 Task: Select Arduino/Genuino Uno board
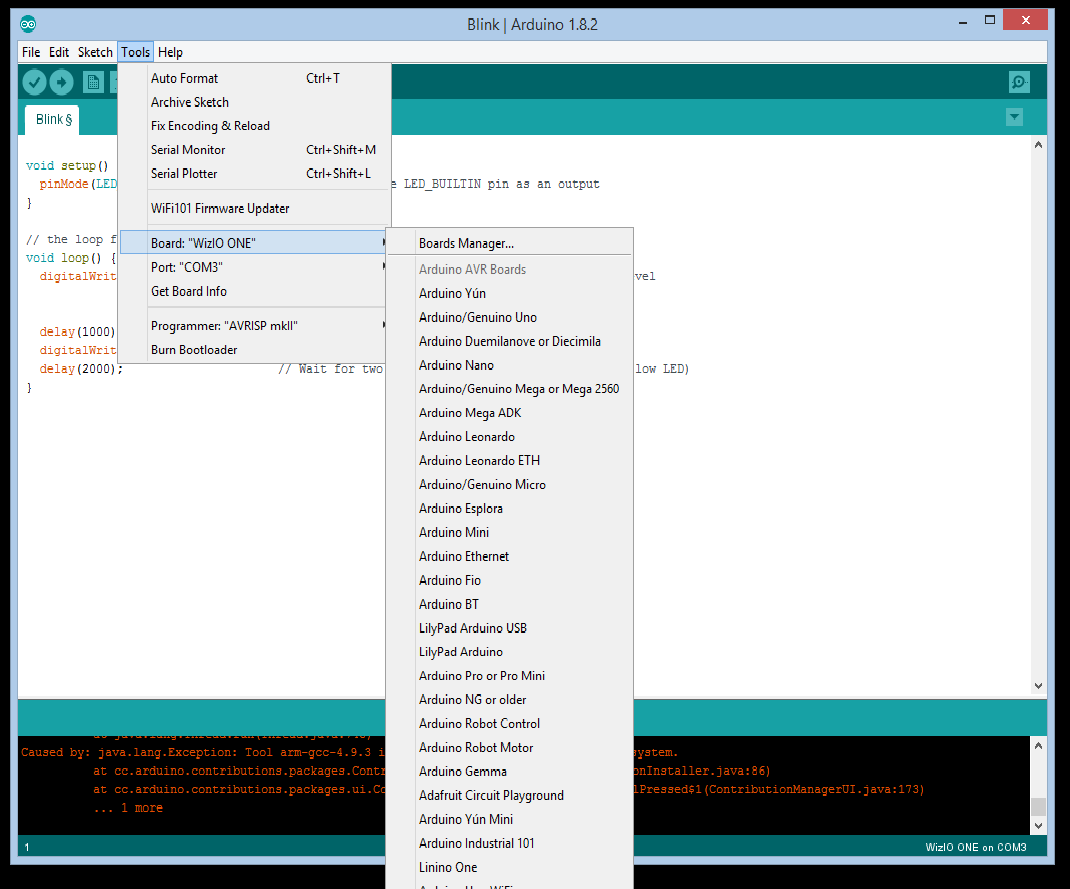point(509,317)
